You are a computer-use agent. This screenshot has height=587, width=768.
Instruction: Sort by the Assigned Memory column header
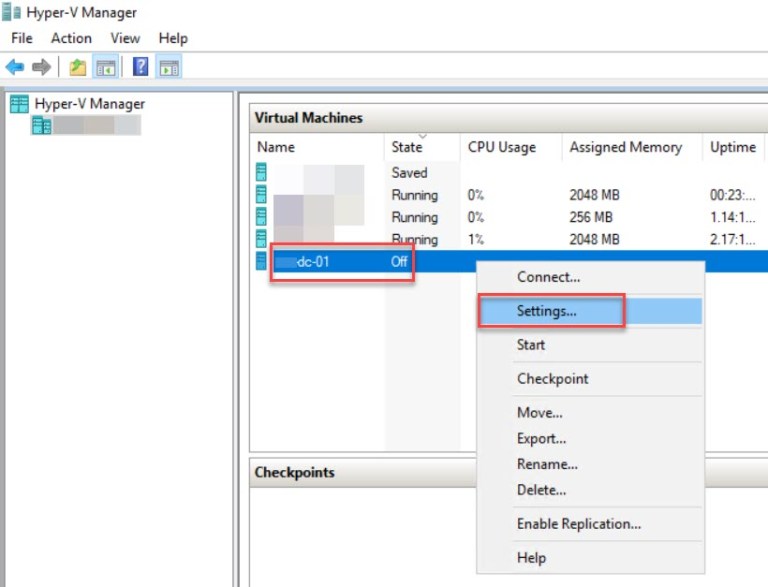point(632,147)
